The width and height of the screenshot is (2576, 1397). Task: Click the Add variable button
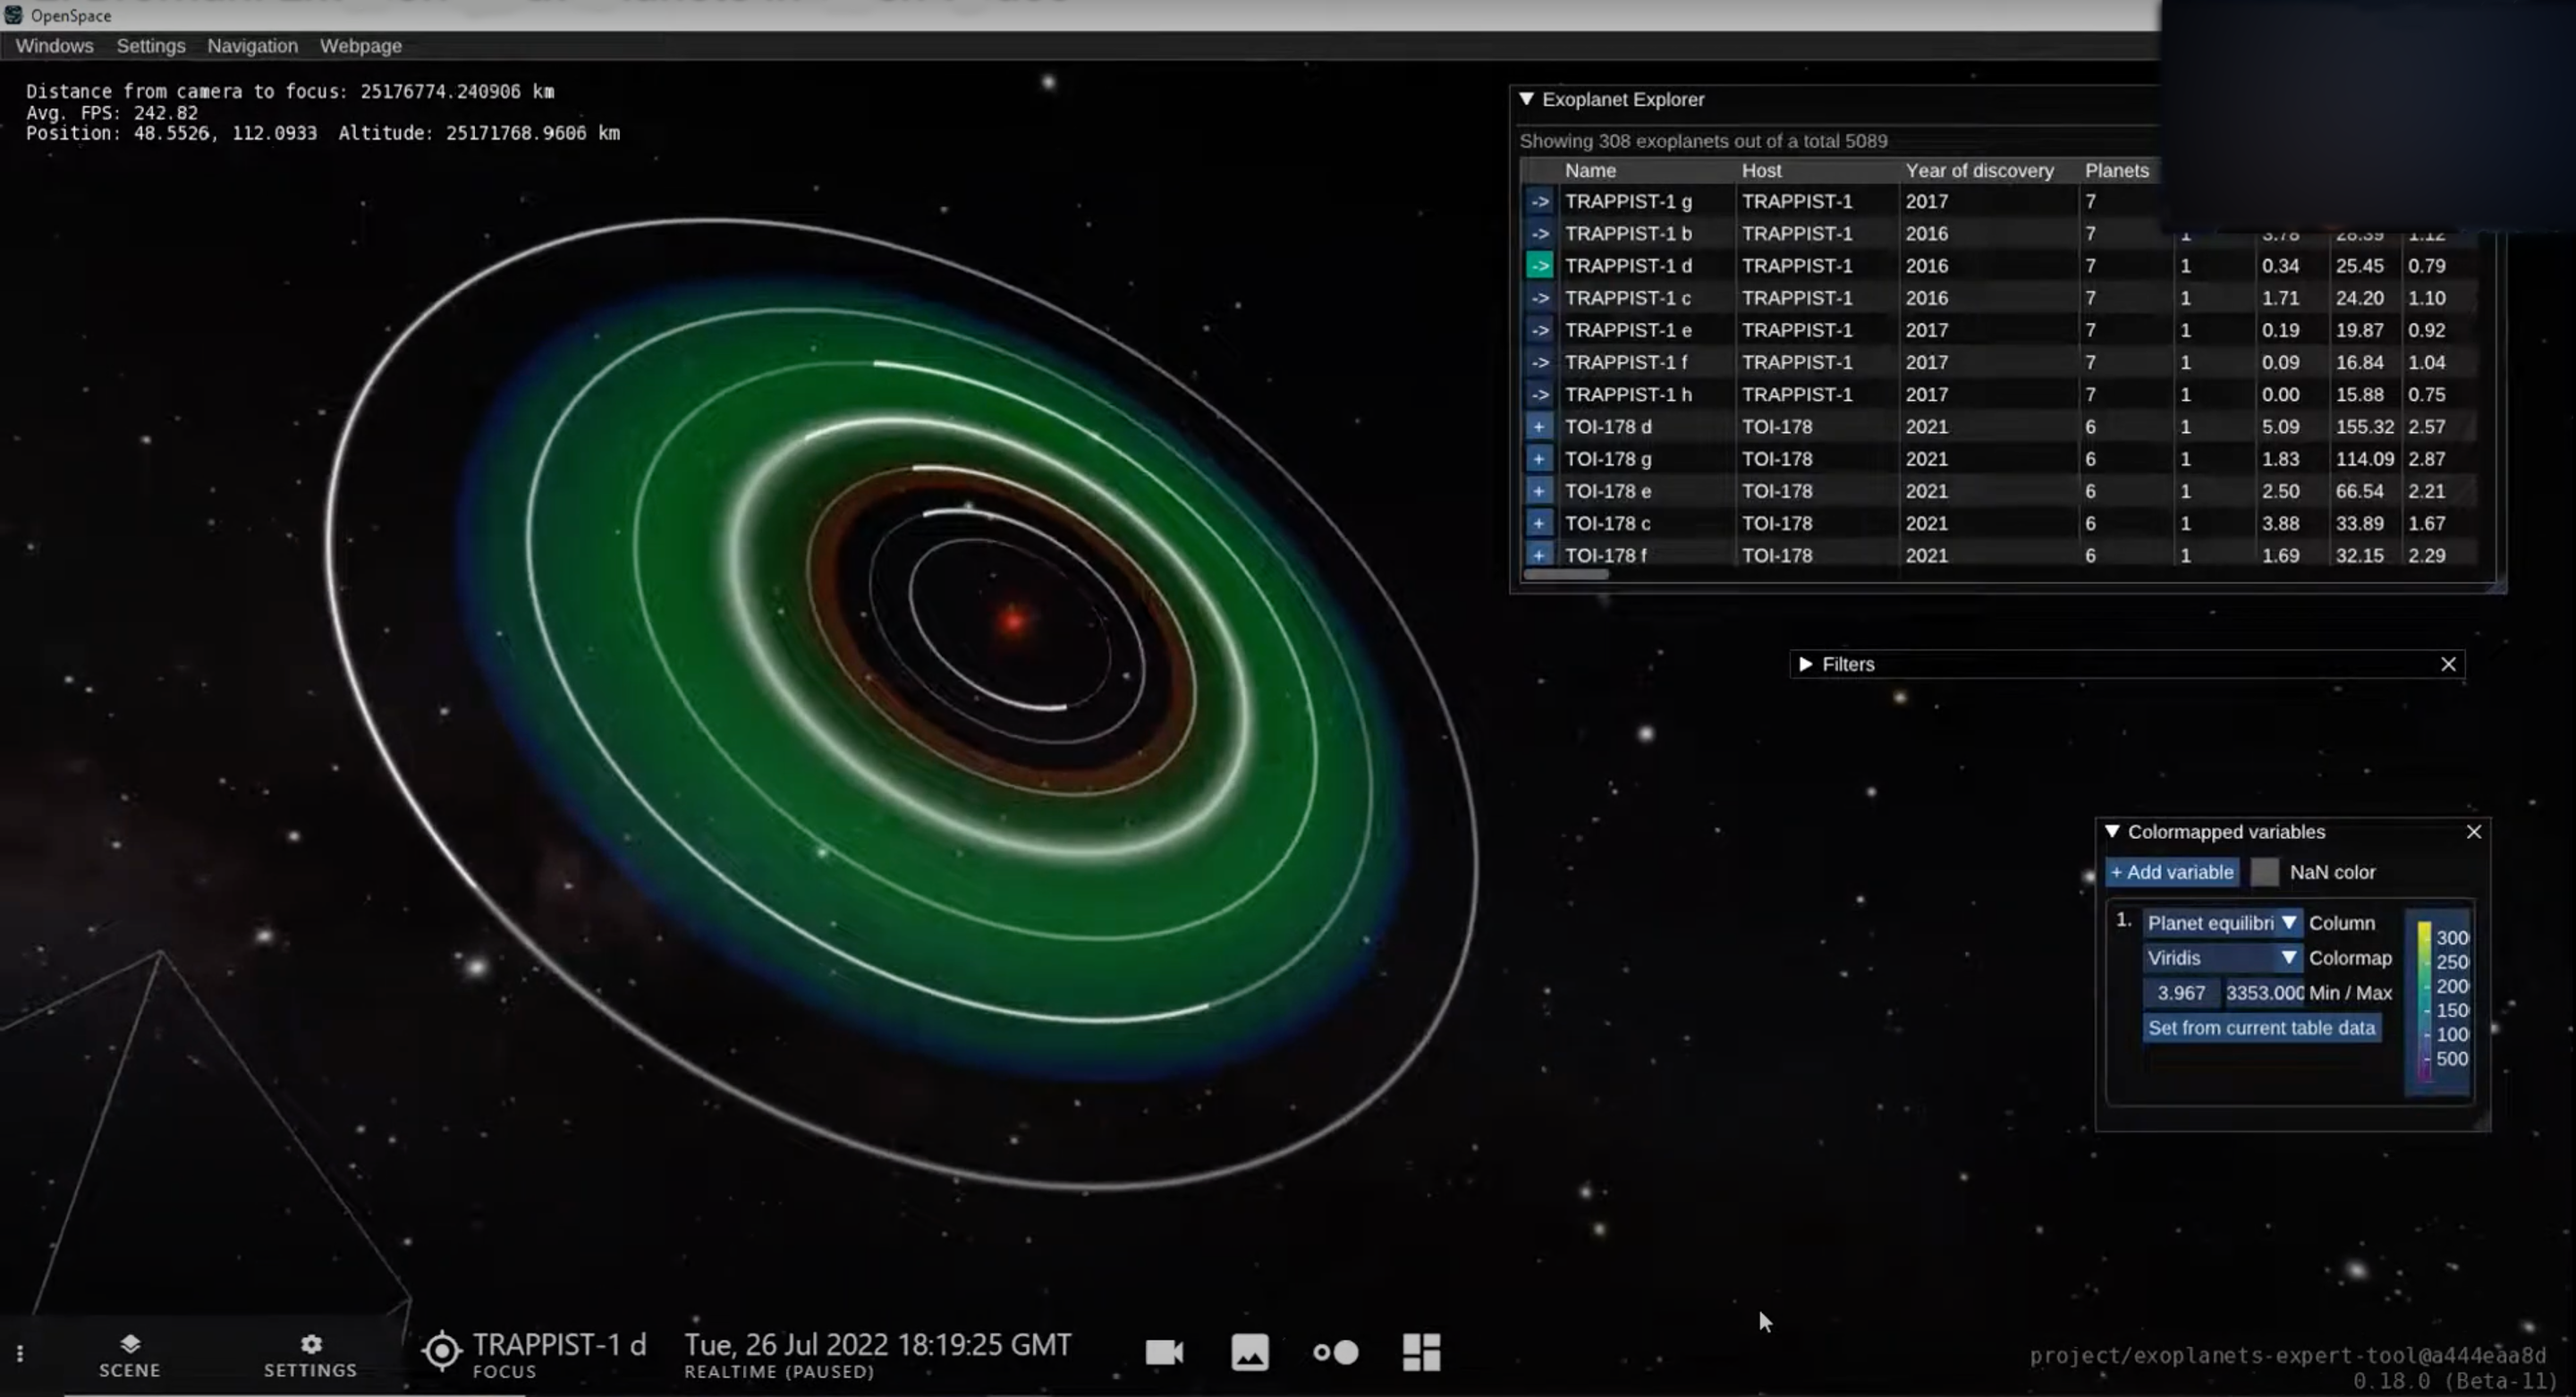(x=2172, y=872)
